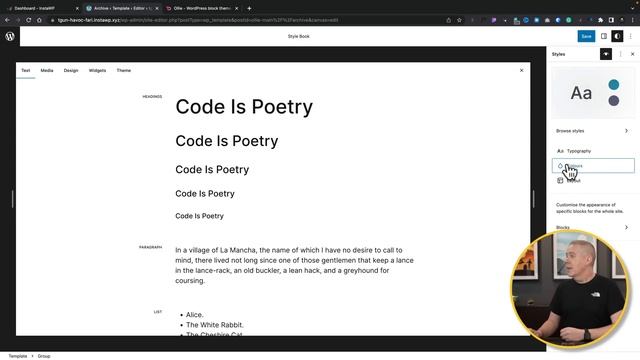Open the Chrome three-dot menu
The image size is (640, 360).
(633, 20)
